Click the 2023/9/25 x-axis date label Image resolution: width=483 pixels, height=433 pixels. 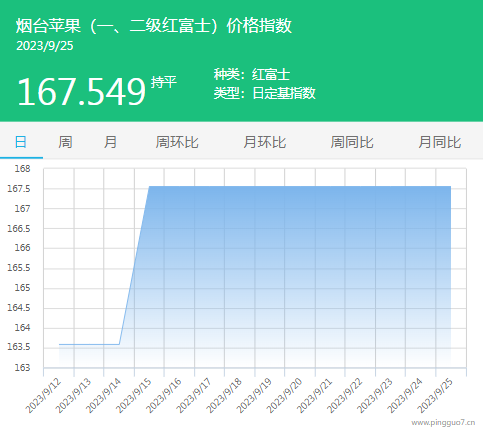[x=436, y=395]
